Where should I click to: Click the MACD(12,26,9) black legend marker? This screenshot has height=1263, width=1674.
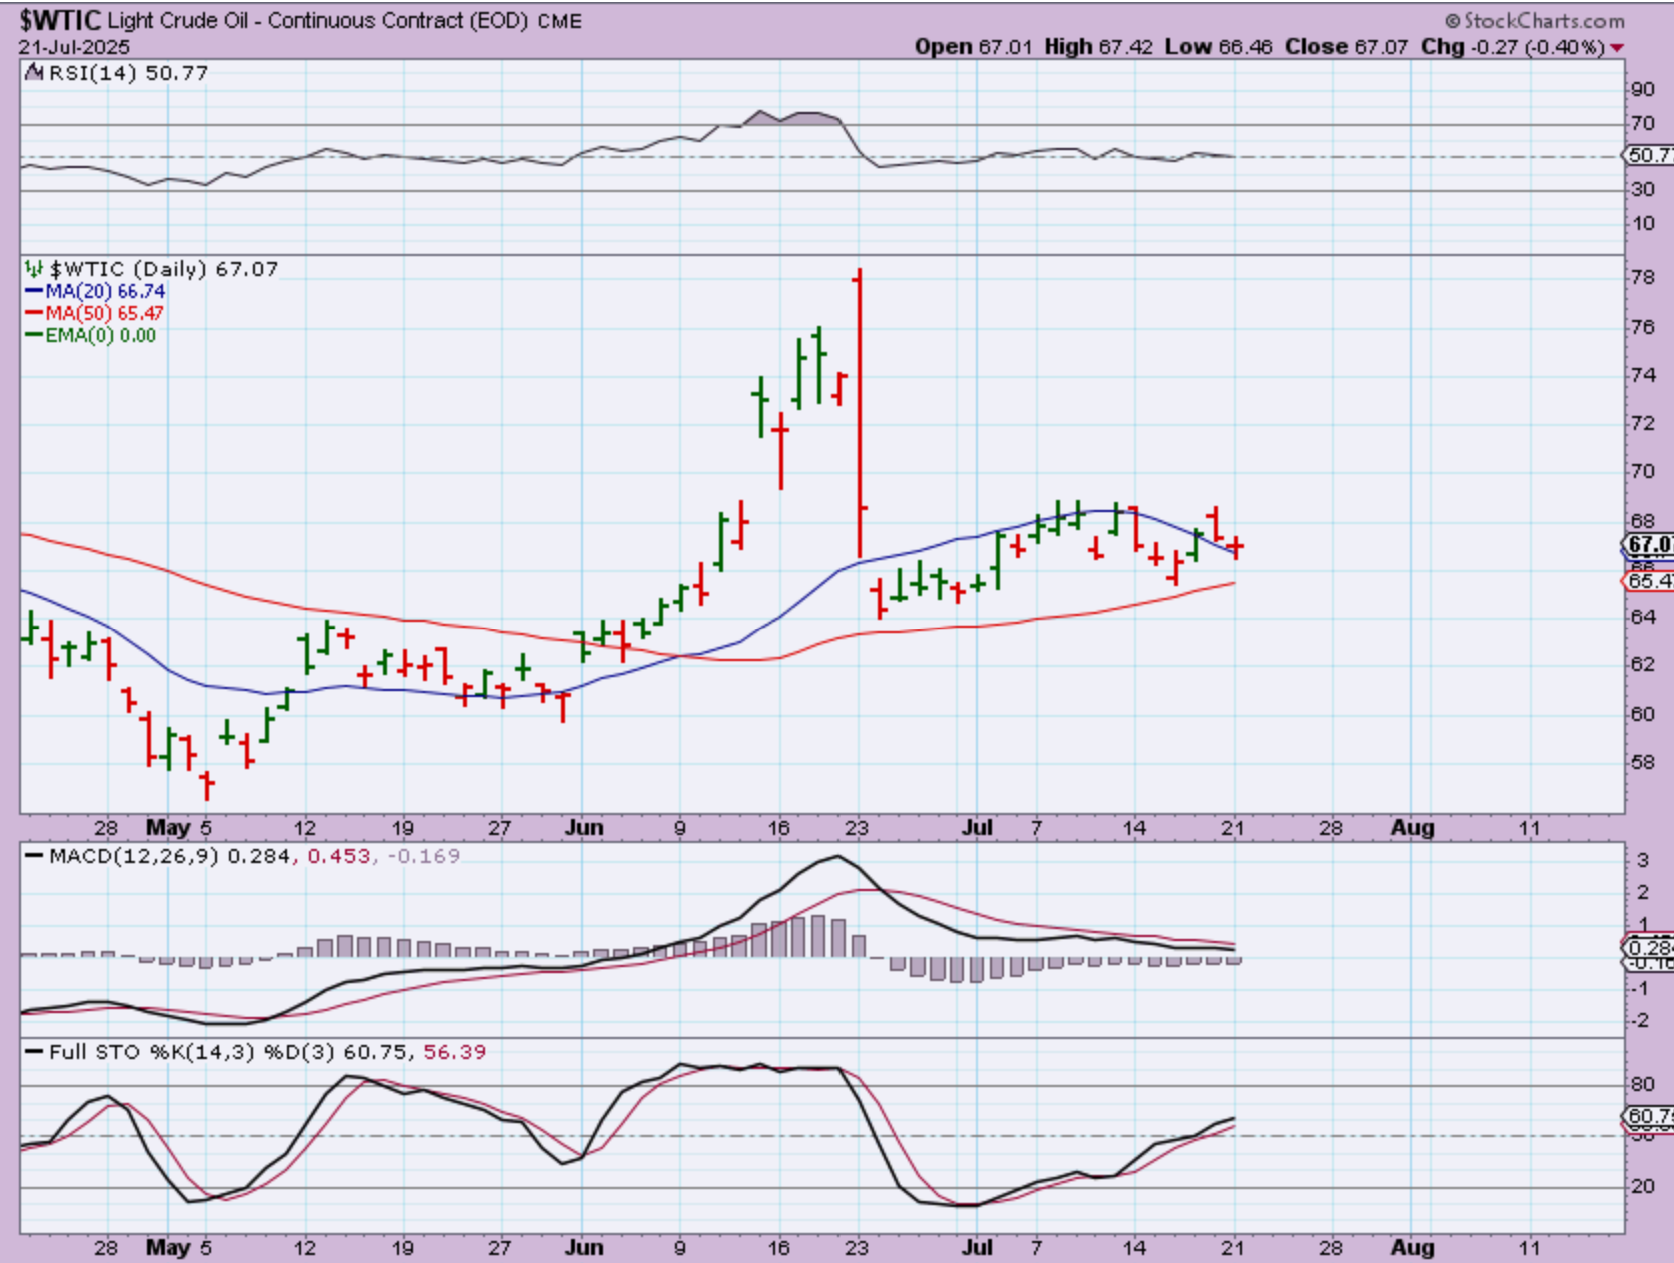35,856
